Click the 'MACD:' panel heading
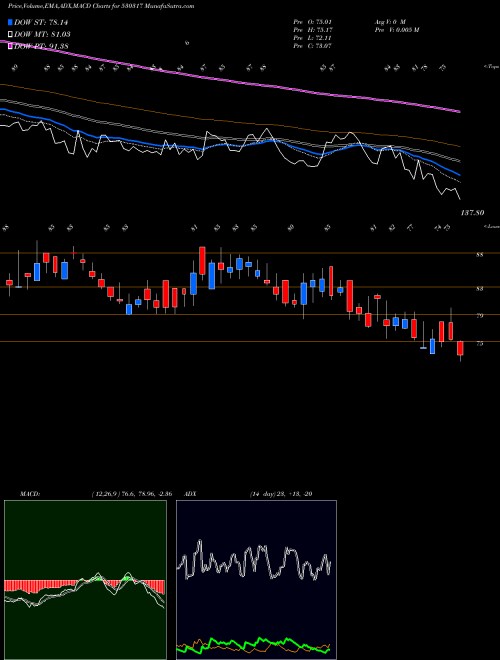The width and height of the screenshot is (500, 660). (29, 494)
